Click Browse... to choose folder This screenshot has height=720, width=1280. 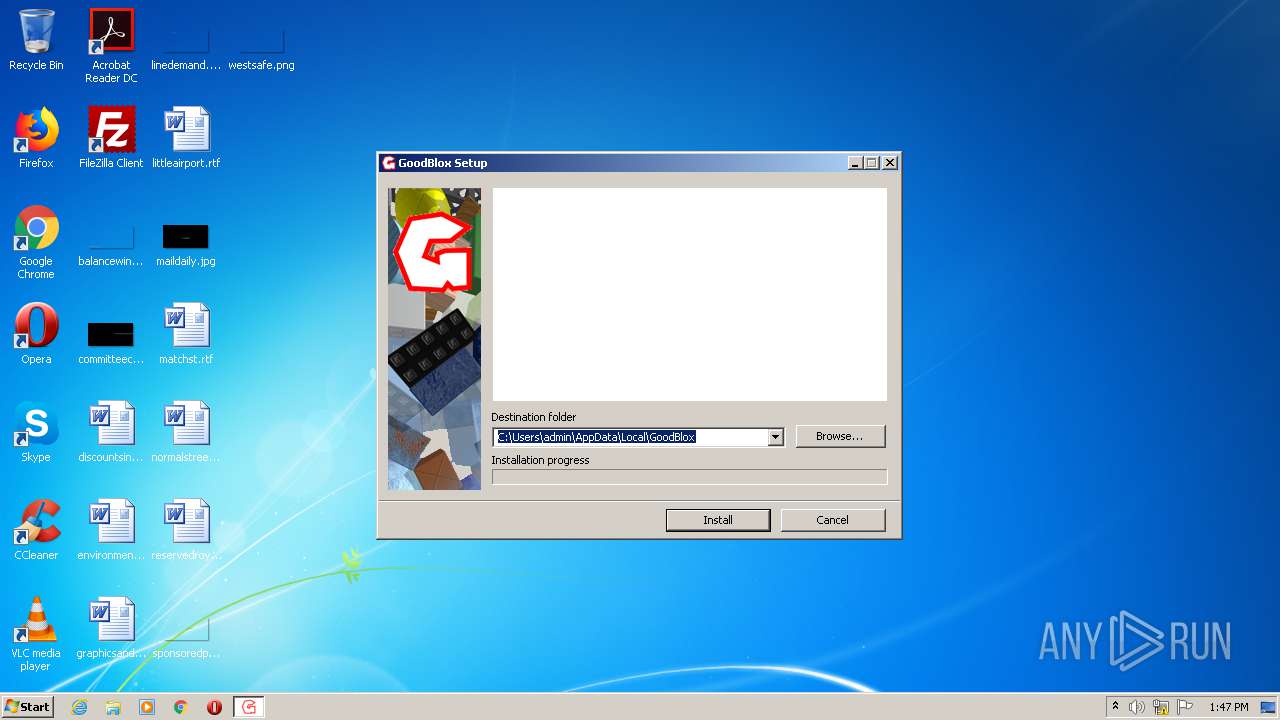click(x=841, y=436)
